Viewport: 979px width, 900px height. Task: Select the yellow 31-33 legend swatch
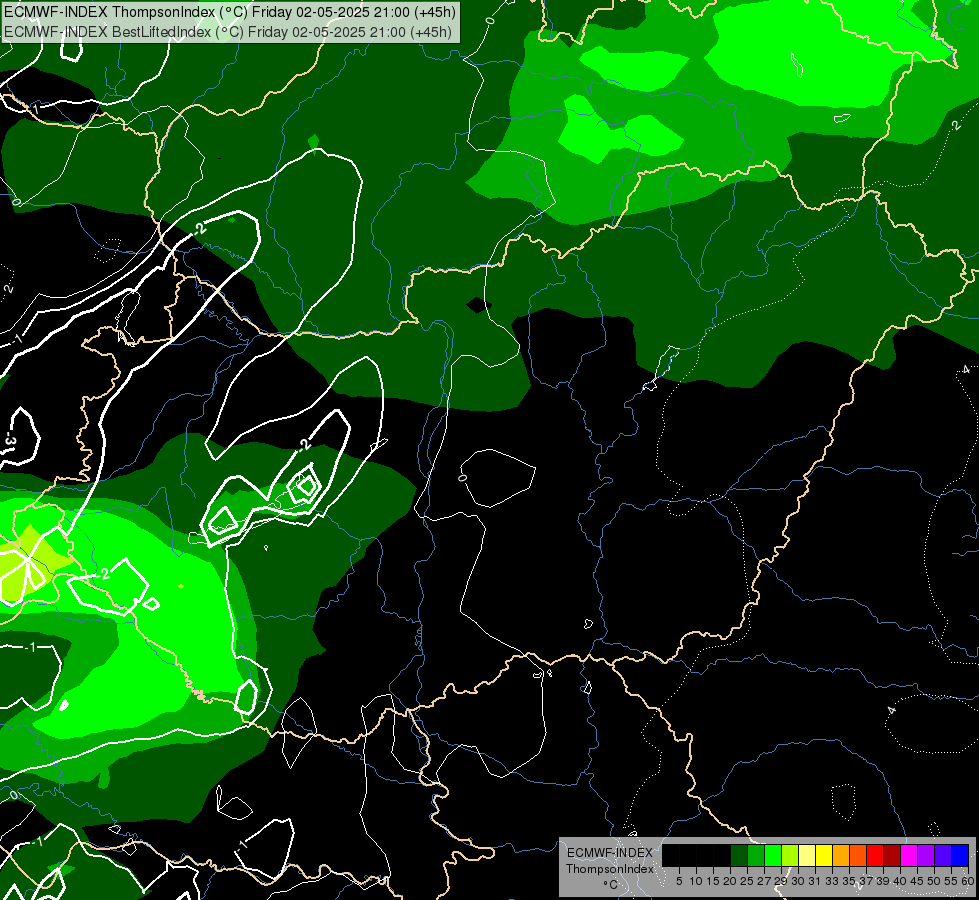pyautogui.click(x=824, y=855)
